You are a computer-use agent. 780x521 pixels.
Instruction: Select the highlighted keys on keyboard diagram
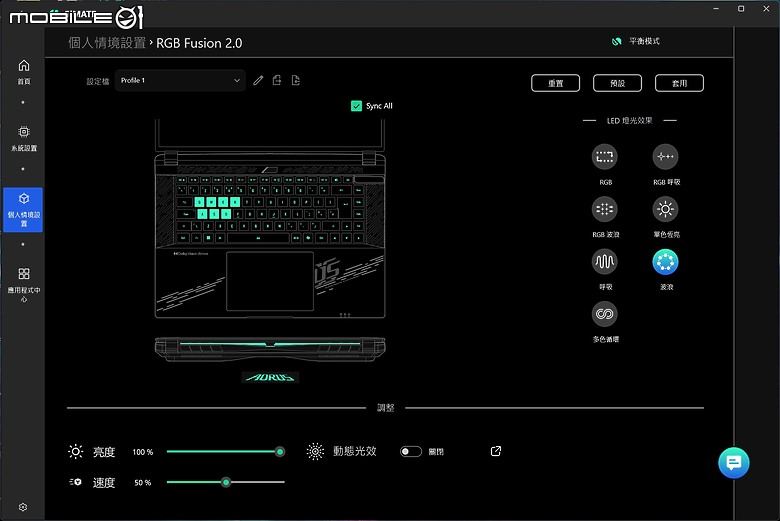pos(217,208)
